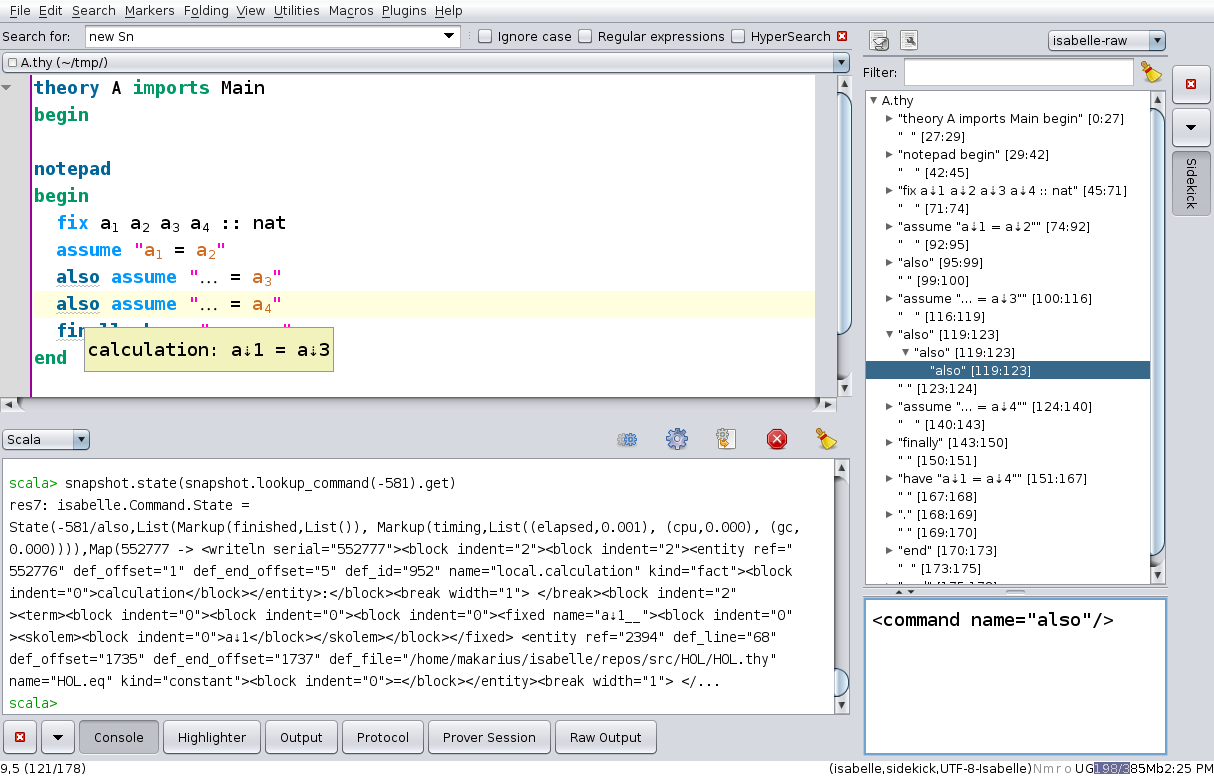Open the Utilities menu

point(296,10)
